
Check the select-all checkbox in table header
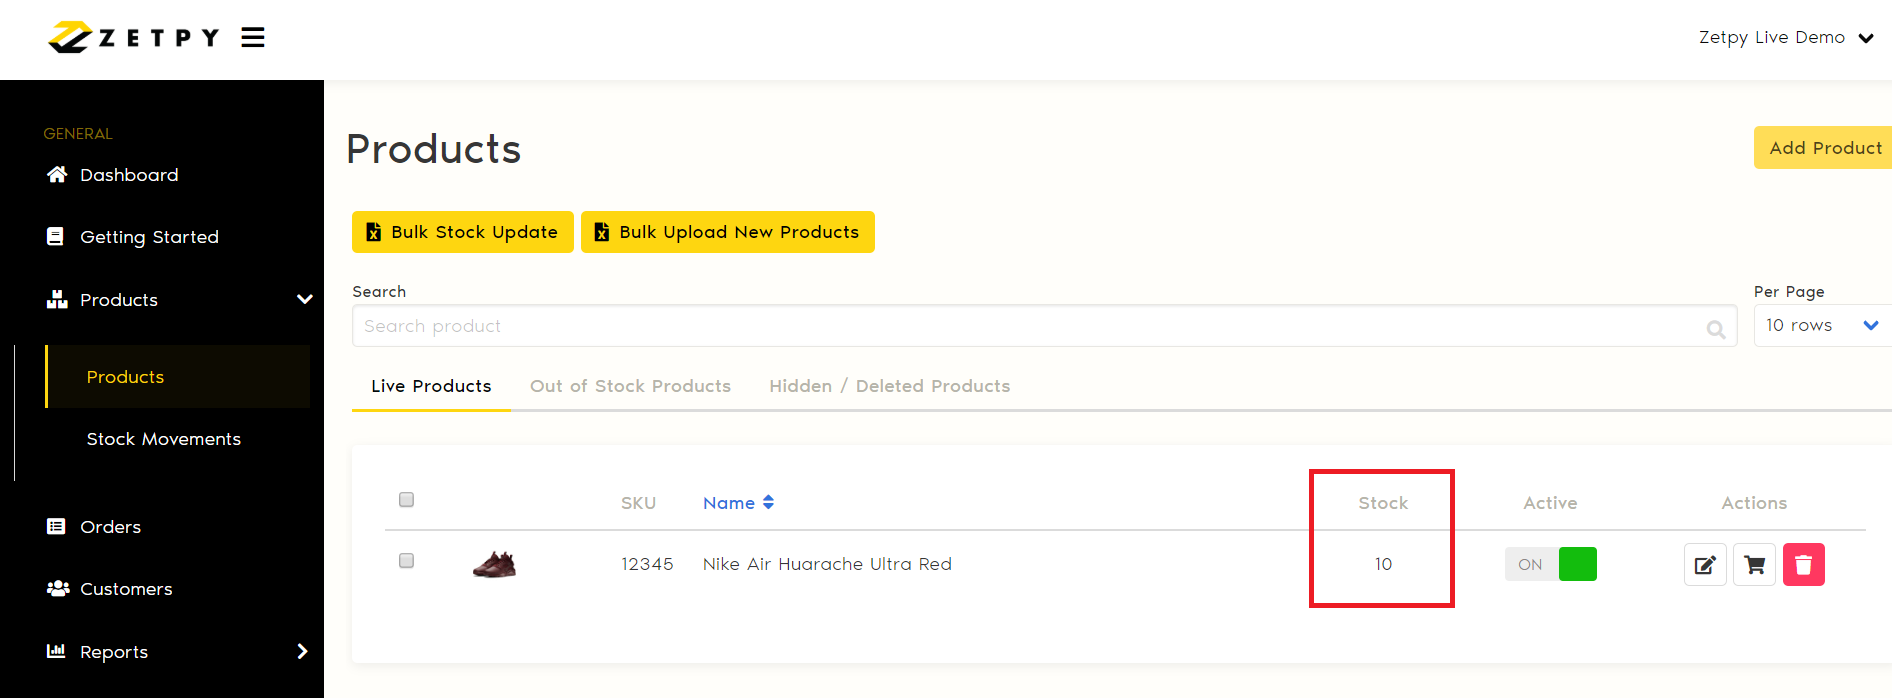(x=406, y=500)
